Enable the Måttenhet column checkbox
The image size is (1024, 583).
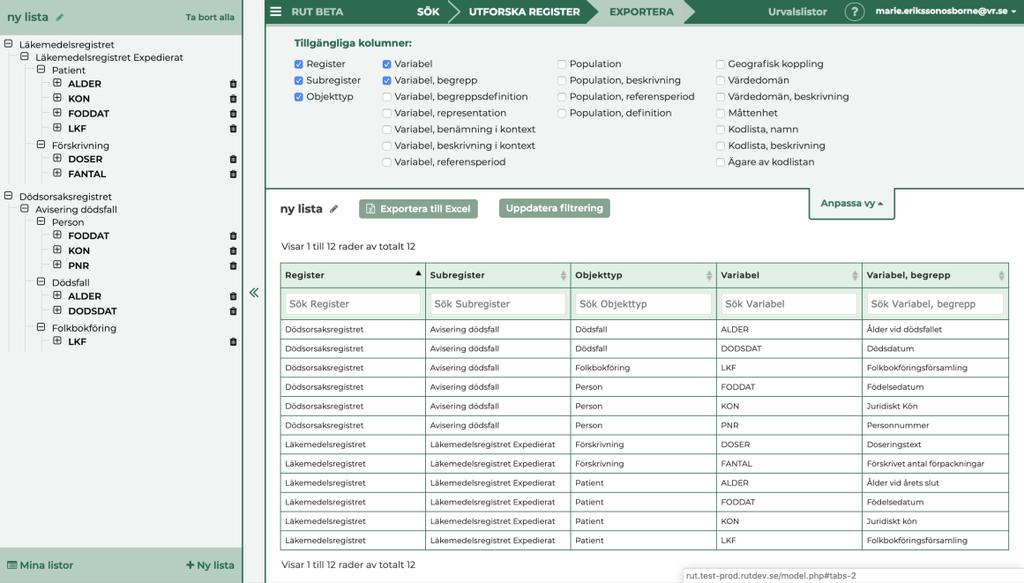click(x=720, y=113)
